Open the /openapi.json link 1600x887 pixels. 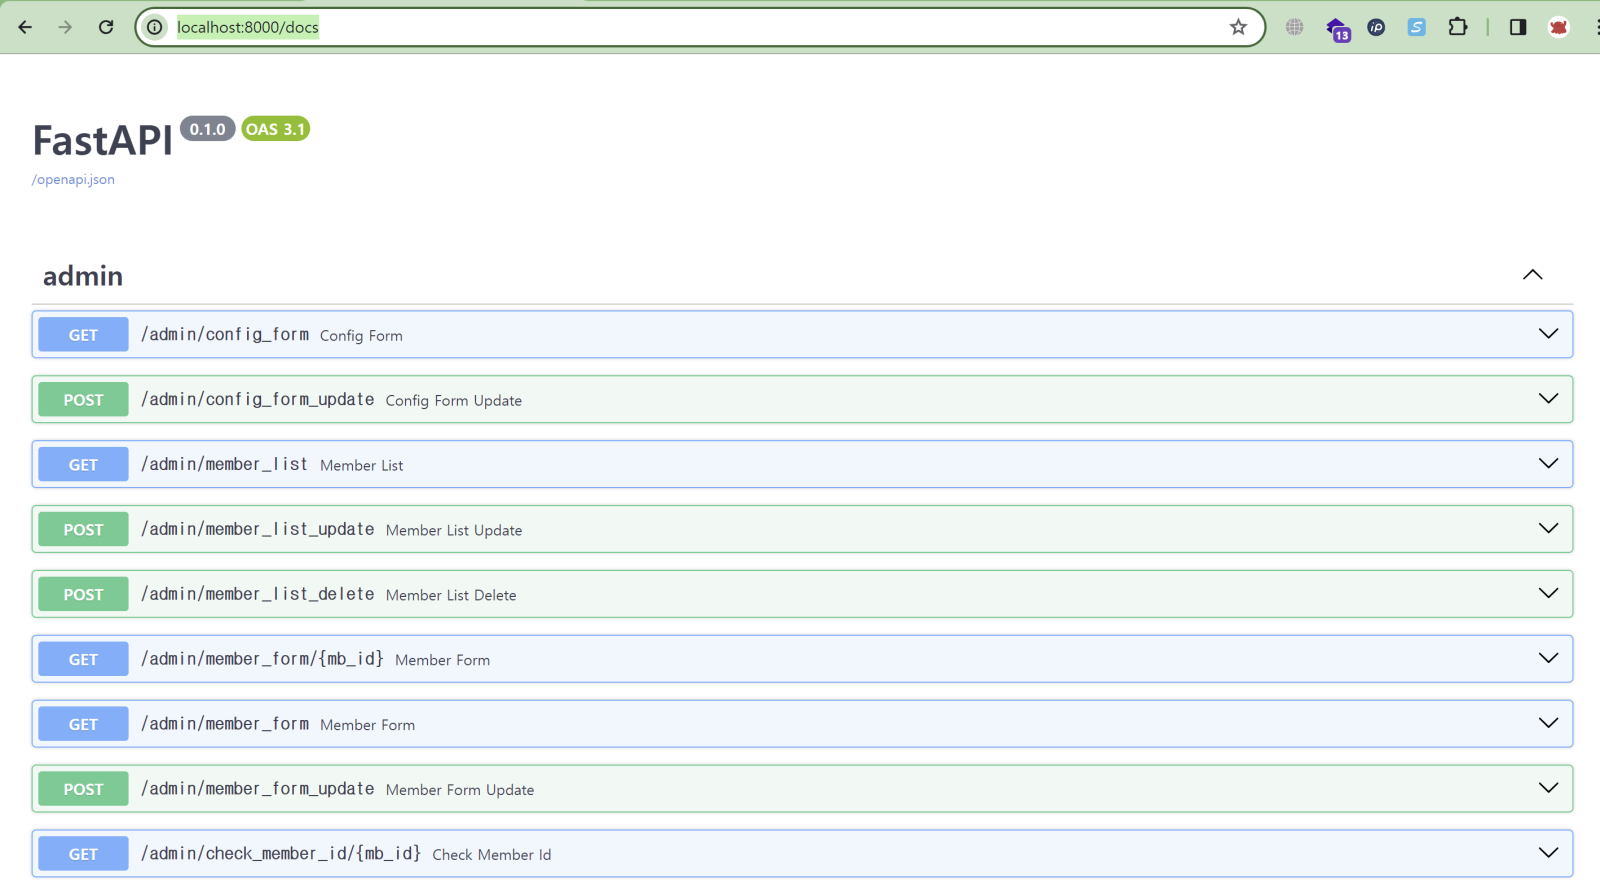pos(73,180)
